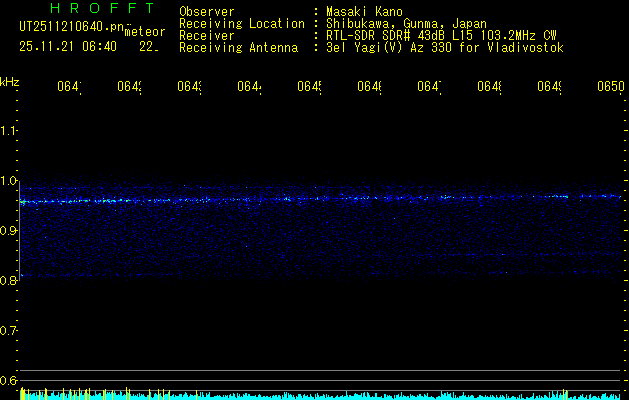629x400 pixels.
Task: Click the 0.6 frequency axis label
Action: click(9, 381)
